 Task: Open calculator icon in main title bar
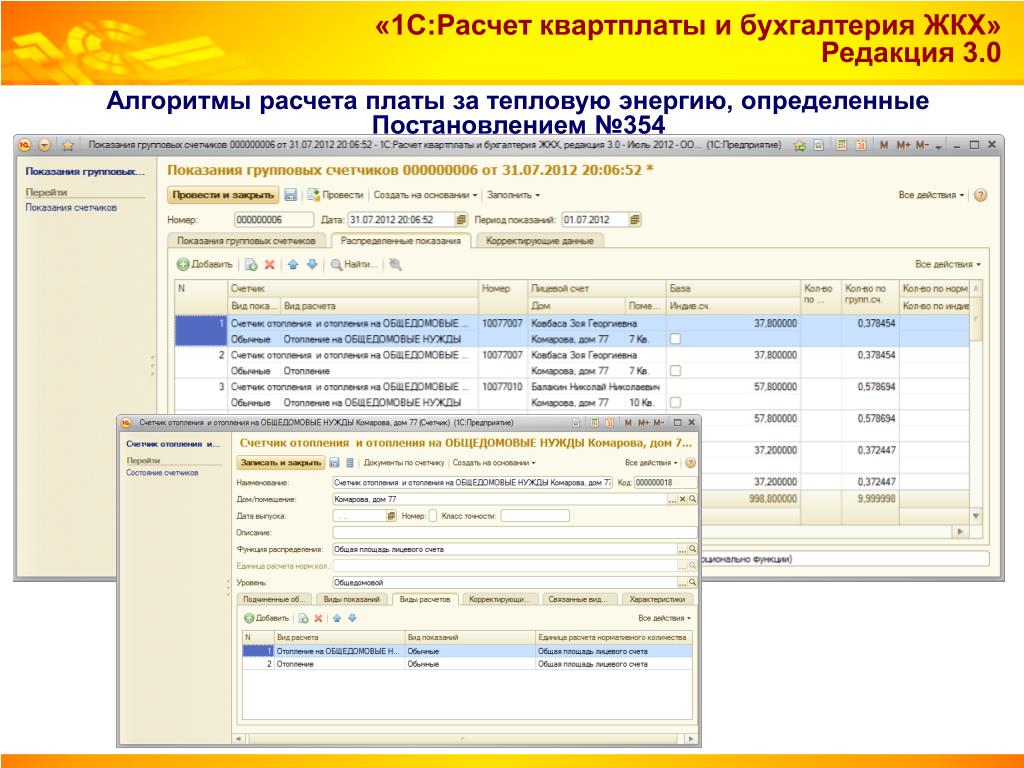[842, 145]
